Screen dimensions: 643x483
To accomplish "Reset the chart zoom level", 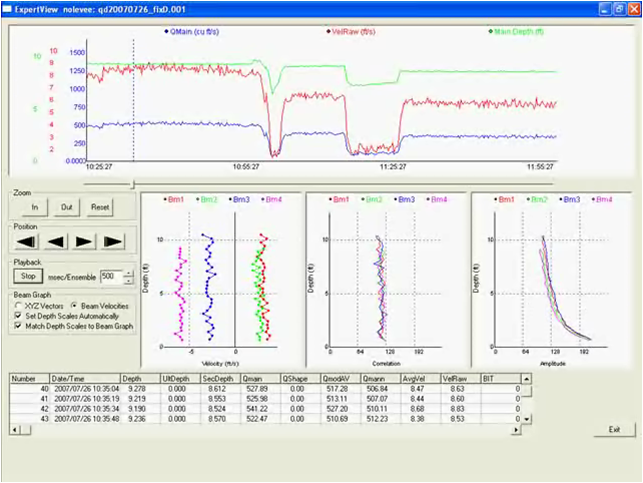I will (x=99, y=207).
